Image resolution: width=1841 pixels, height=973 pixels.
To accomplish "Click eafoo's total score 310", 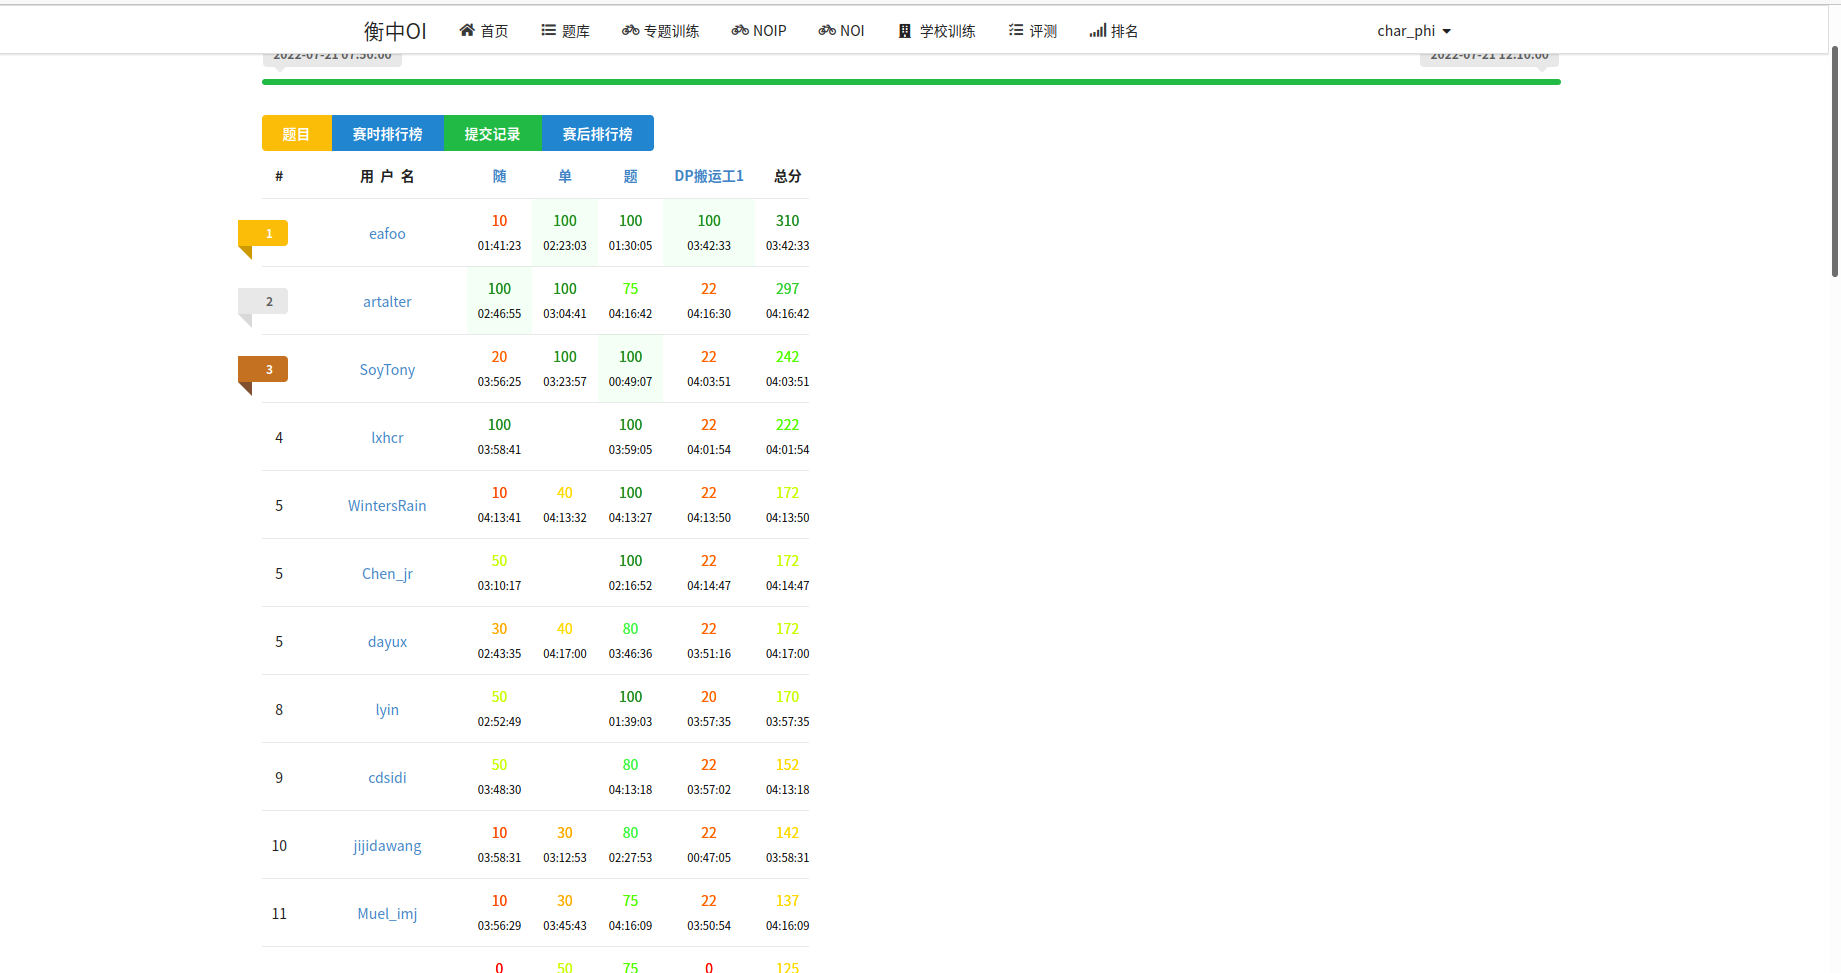I will (x=788, y=220).
